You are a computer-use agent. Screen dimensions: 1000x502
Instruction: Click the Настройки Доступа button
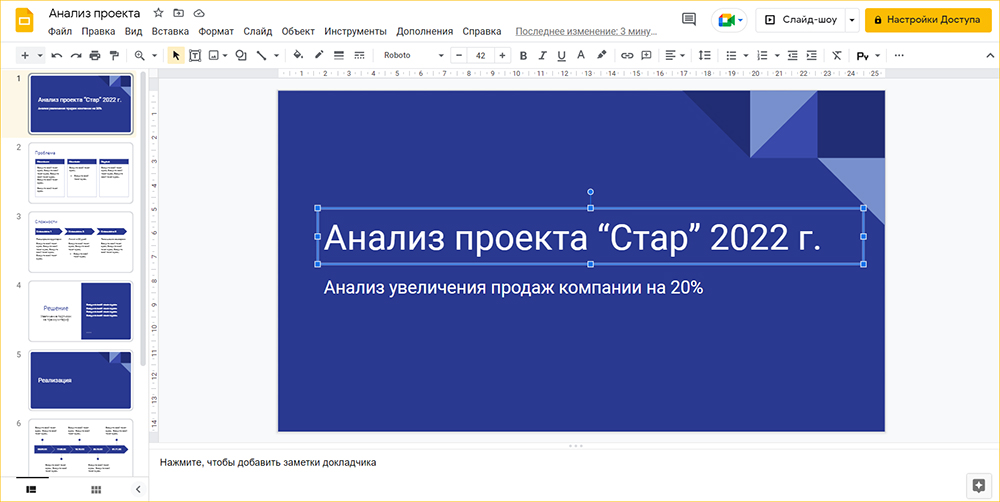(x=927, y=20)
